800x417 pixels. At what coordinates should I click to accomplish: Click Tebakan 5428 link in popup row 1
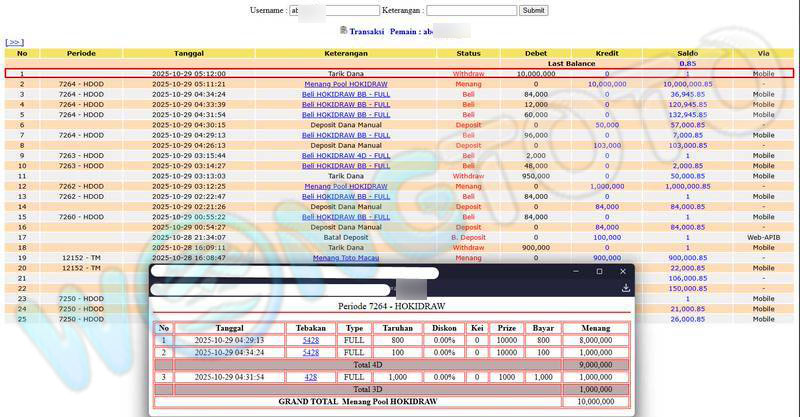(311, 341)
